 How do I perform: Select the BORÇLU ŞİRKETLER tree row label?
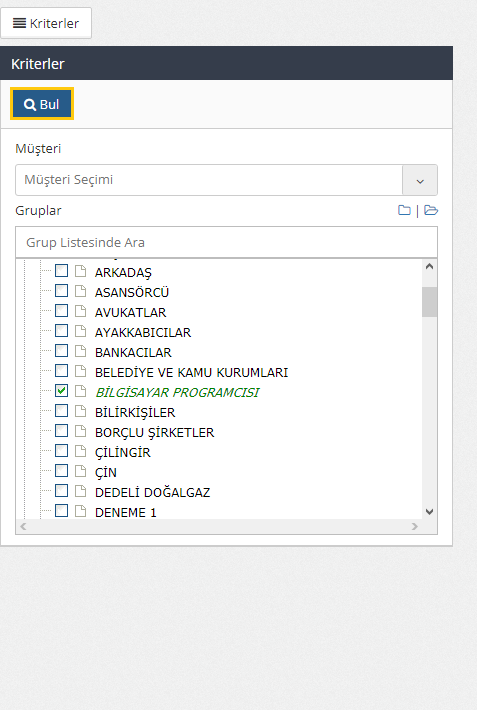tap(154, 432)
